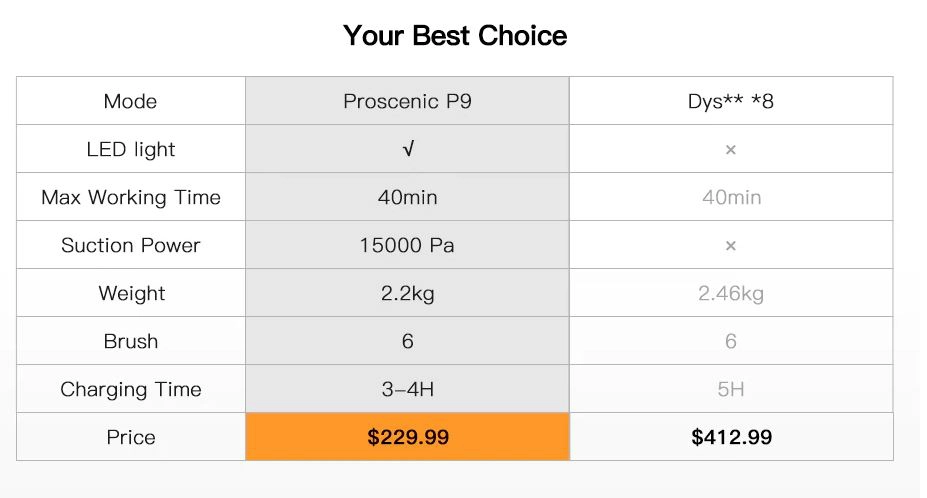This screenshot has height=498, width=927.
Task: Click the Your Best Choice heading
Action: tap(455, 35)
